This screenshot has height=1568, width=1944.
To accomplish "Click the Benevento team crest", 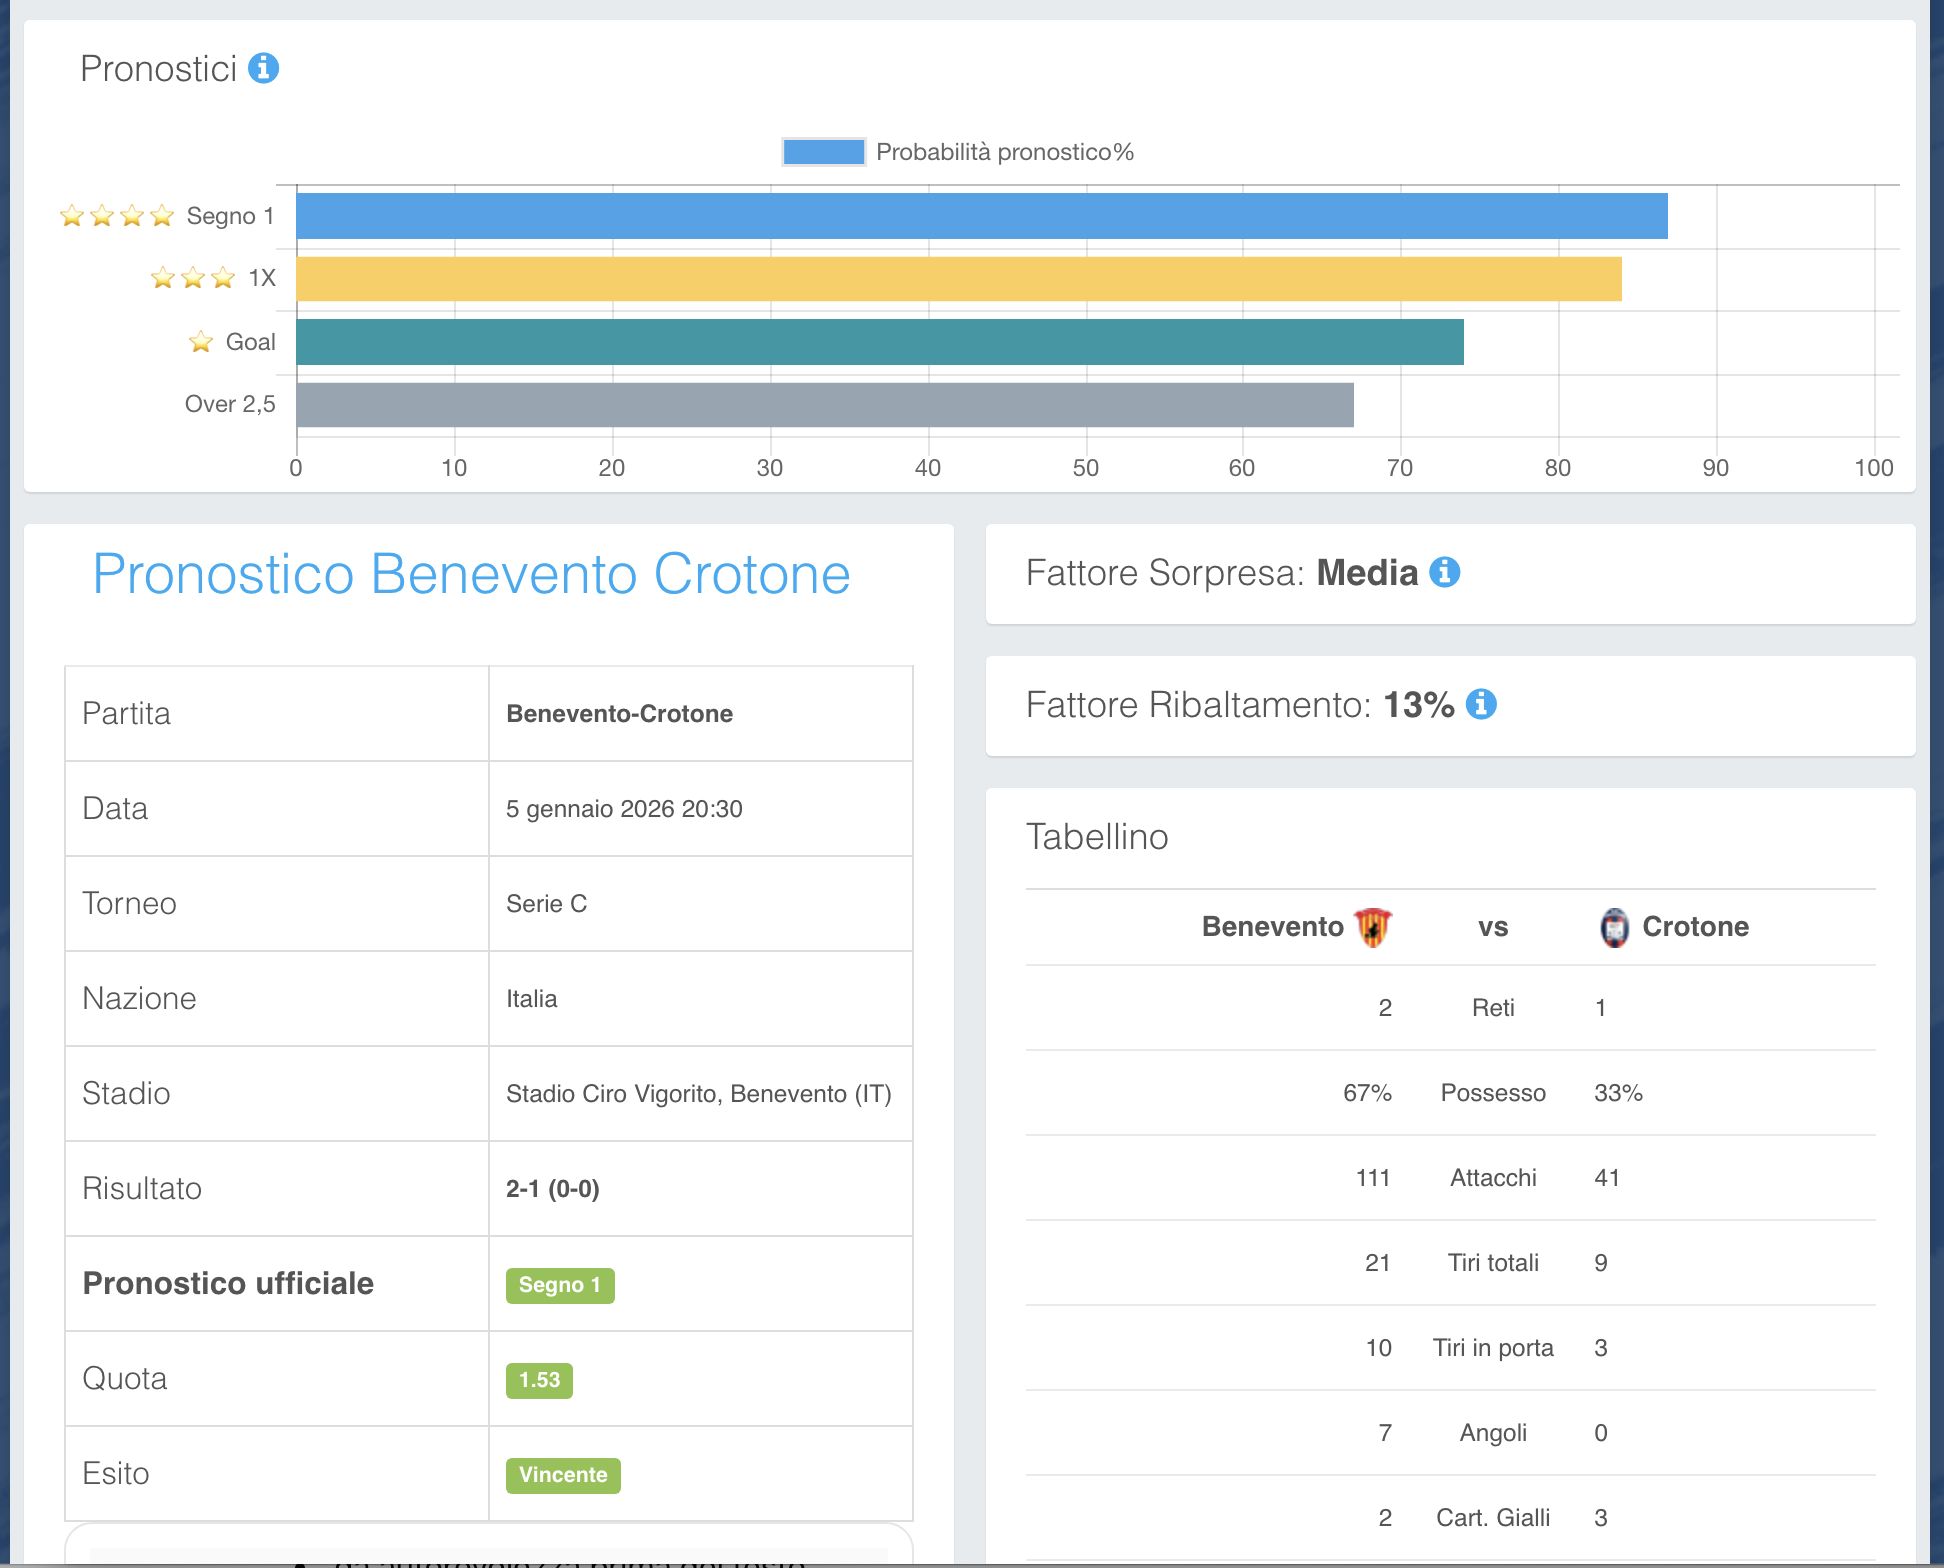I will (1373, 927).
